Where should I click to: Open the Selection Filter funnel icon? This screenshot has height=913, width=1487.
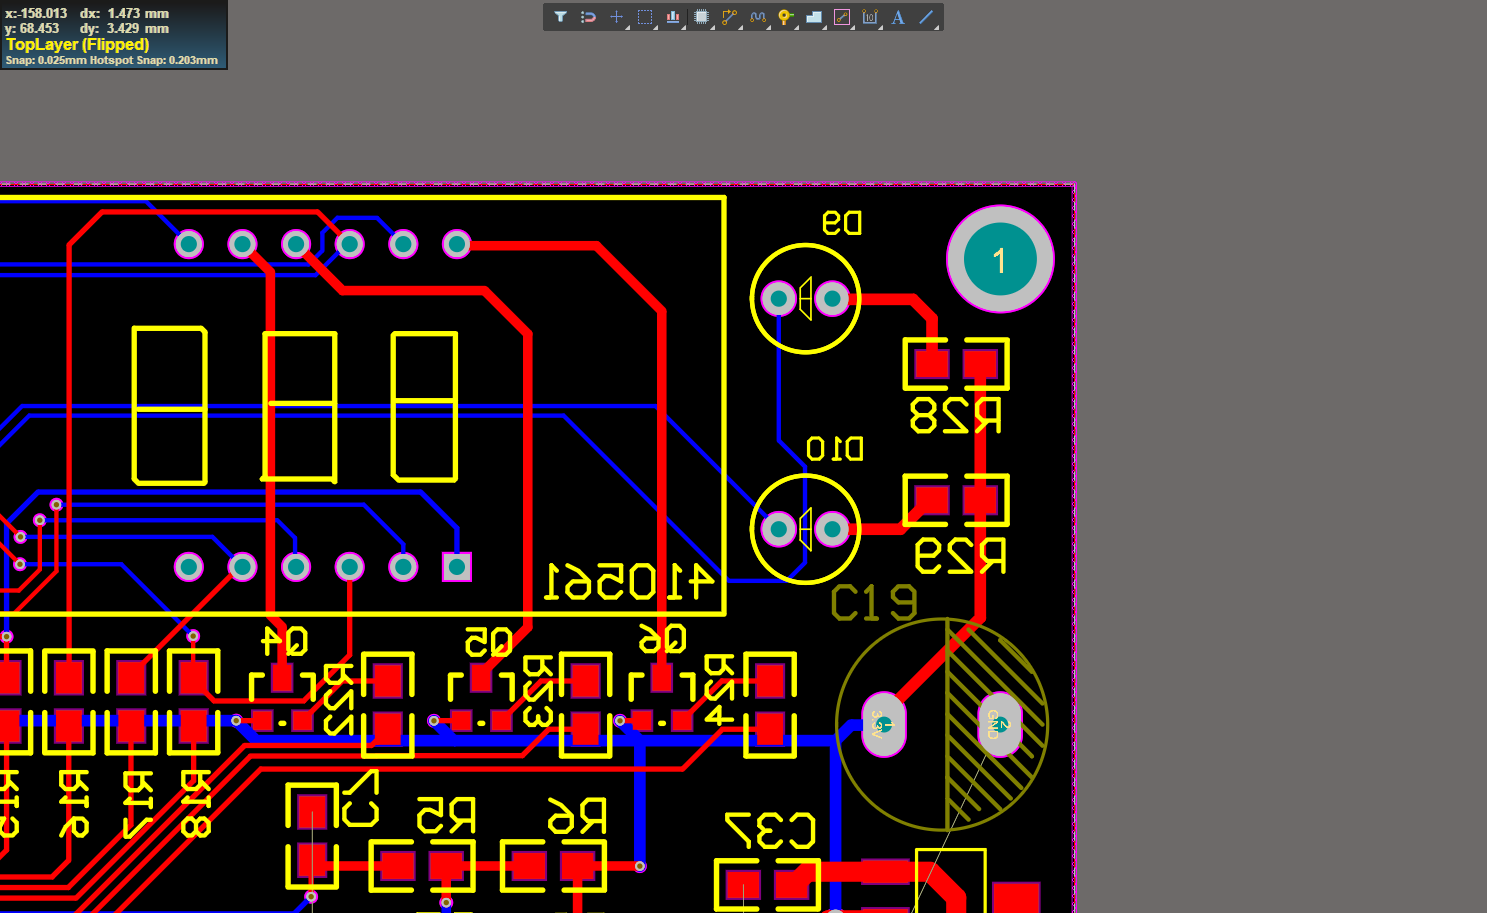coord(560,17)
